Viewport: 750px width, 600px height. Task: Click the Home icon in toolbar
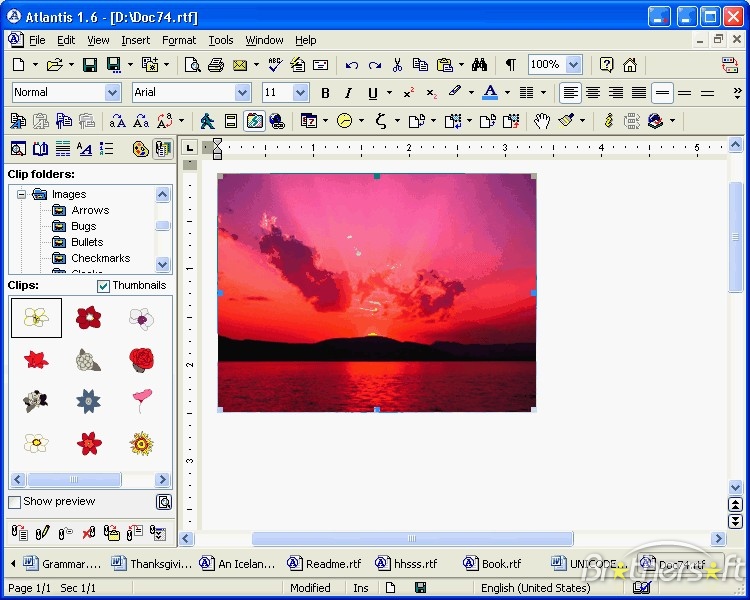[630, 65]
